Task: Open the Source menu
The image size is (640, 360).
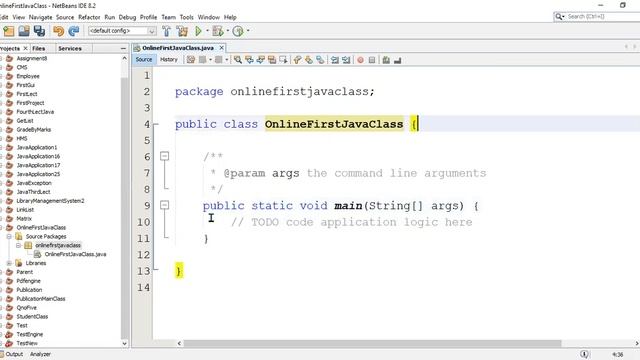Action: coord(65,17)
